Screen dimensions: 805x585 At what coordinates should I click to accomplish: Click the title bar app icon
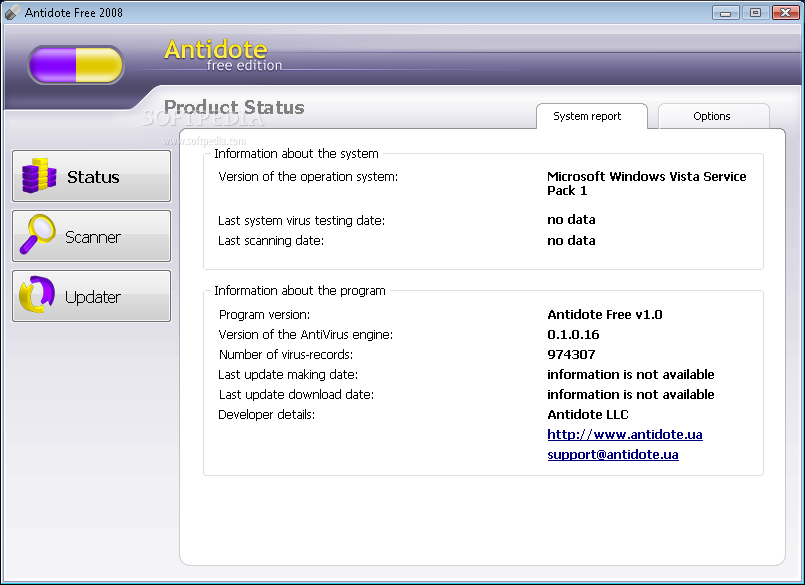pos(12,12)
